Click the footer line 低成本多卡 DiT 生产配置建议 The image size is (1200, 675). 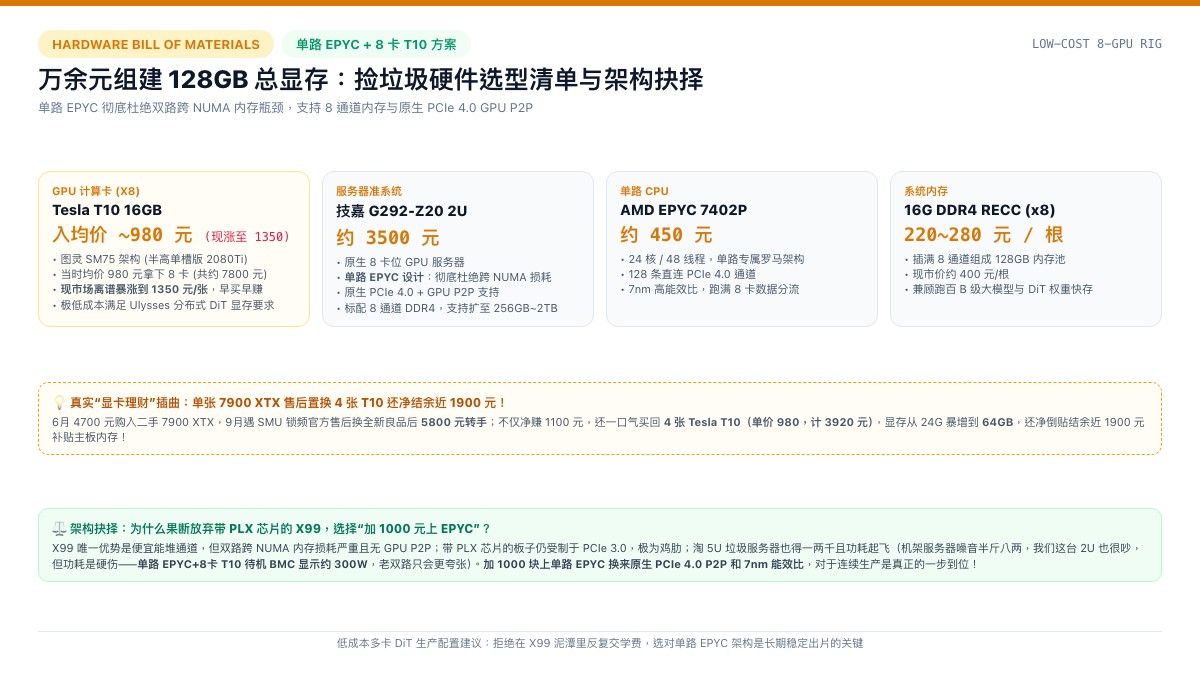coord(600,643)
